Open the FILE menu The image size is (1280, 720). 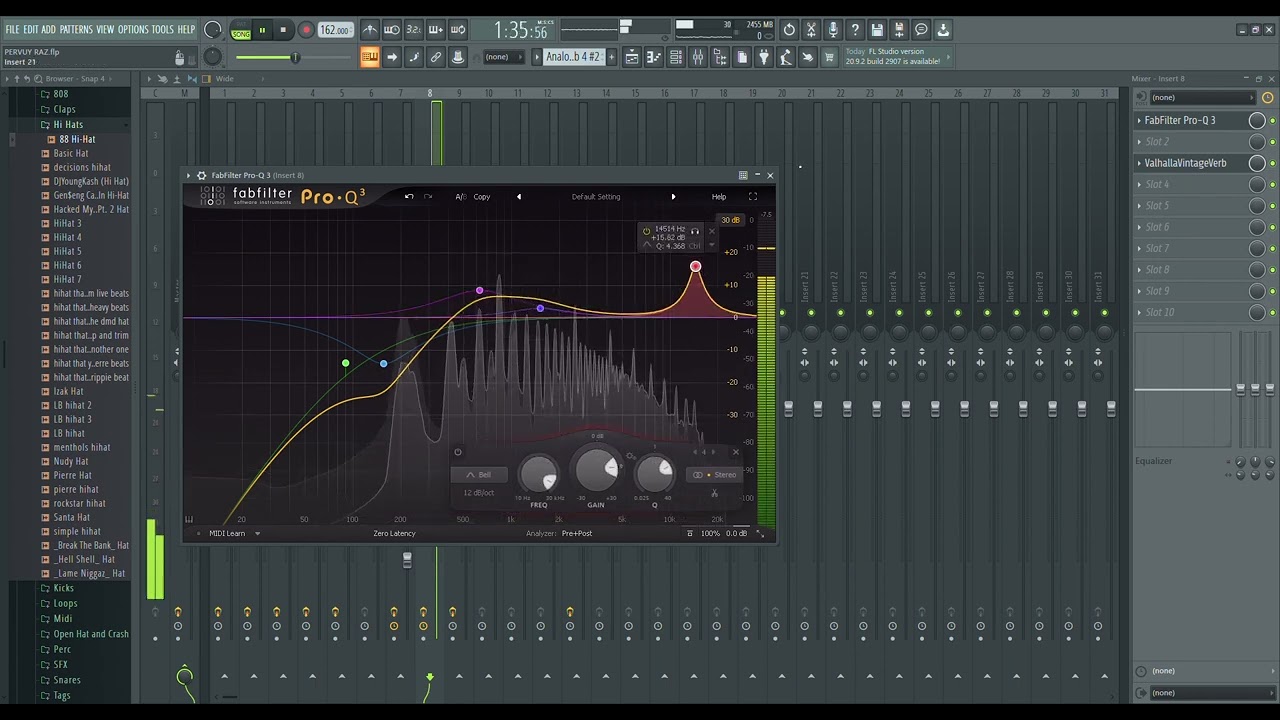pos(13,30)
